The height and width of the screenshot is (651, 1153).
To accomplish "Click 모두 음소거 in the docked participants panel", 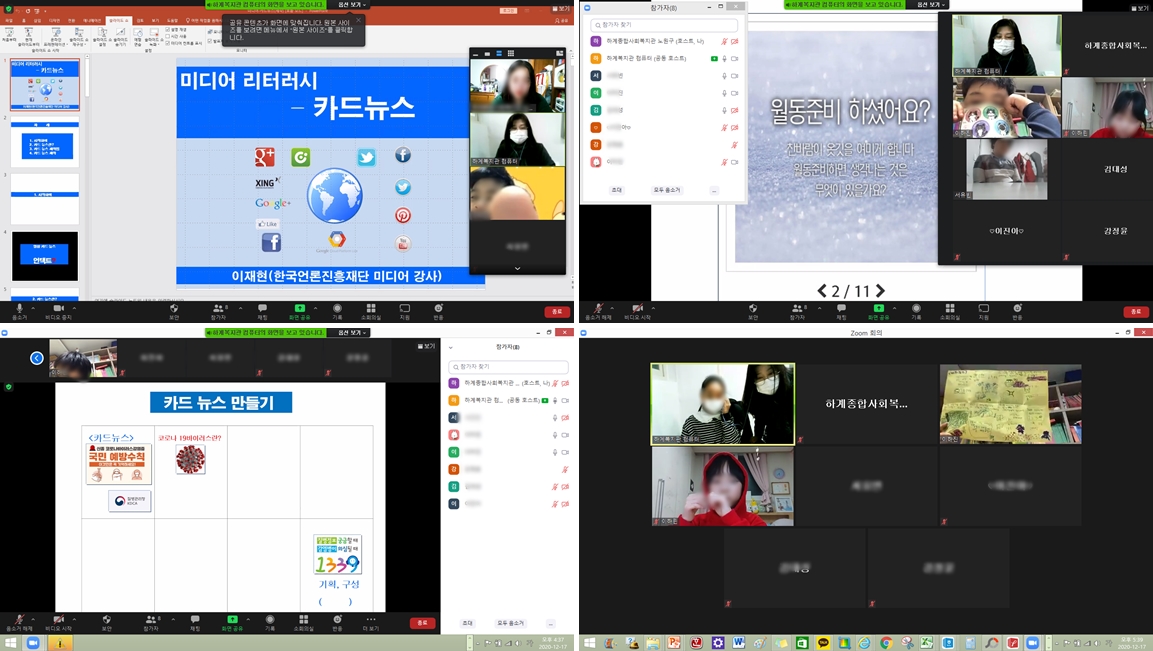I will click(510, 623).
